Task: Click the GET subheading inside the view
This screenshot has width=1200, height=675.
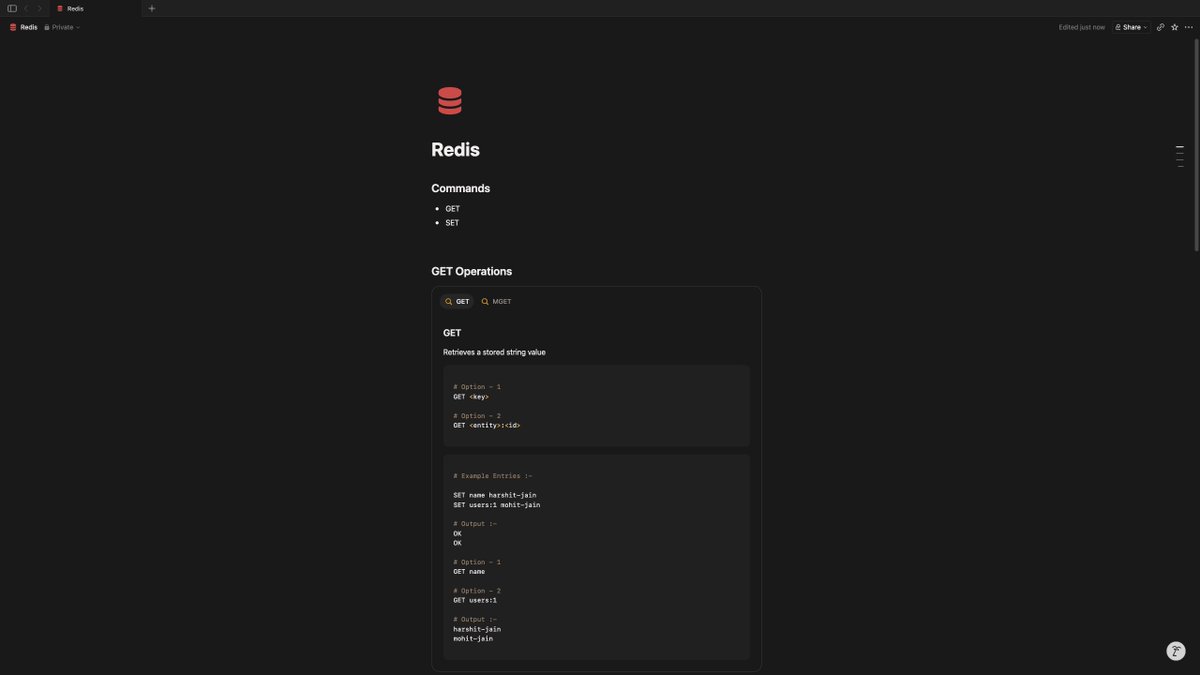Action: point(452,333)
